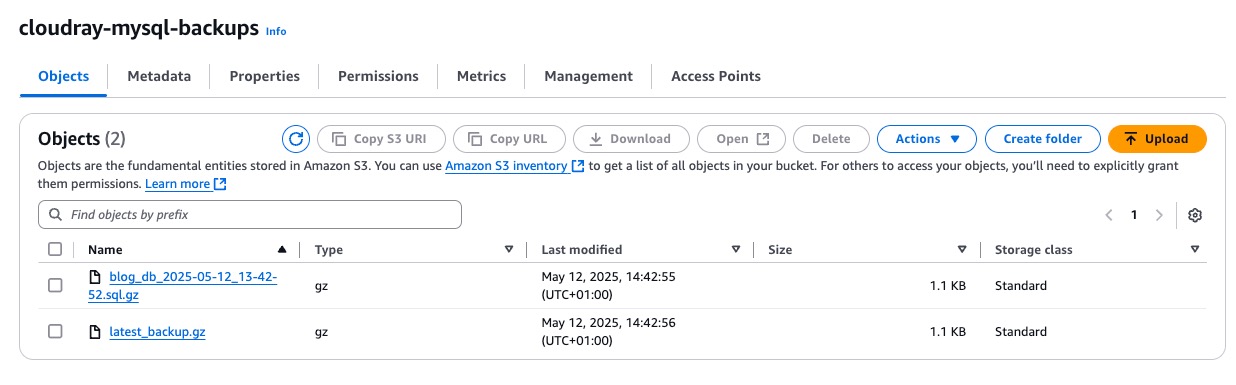Sort by Type column arrow
This screenshot has width=1236, height=385.
pyautogui.click(x=509, y=250)
